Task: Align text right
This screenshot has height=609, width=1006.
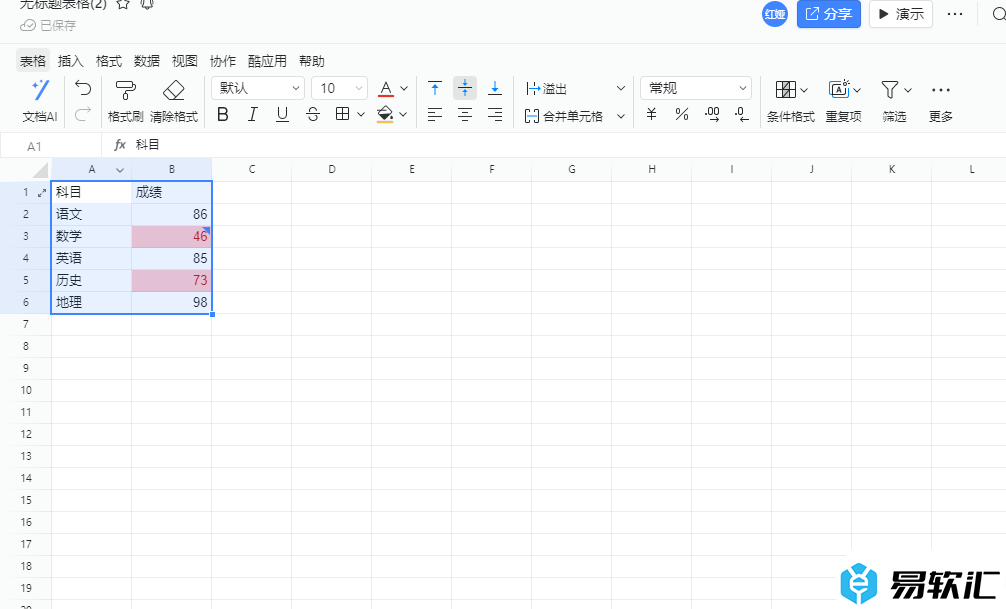Action: coord(495,115)
